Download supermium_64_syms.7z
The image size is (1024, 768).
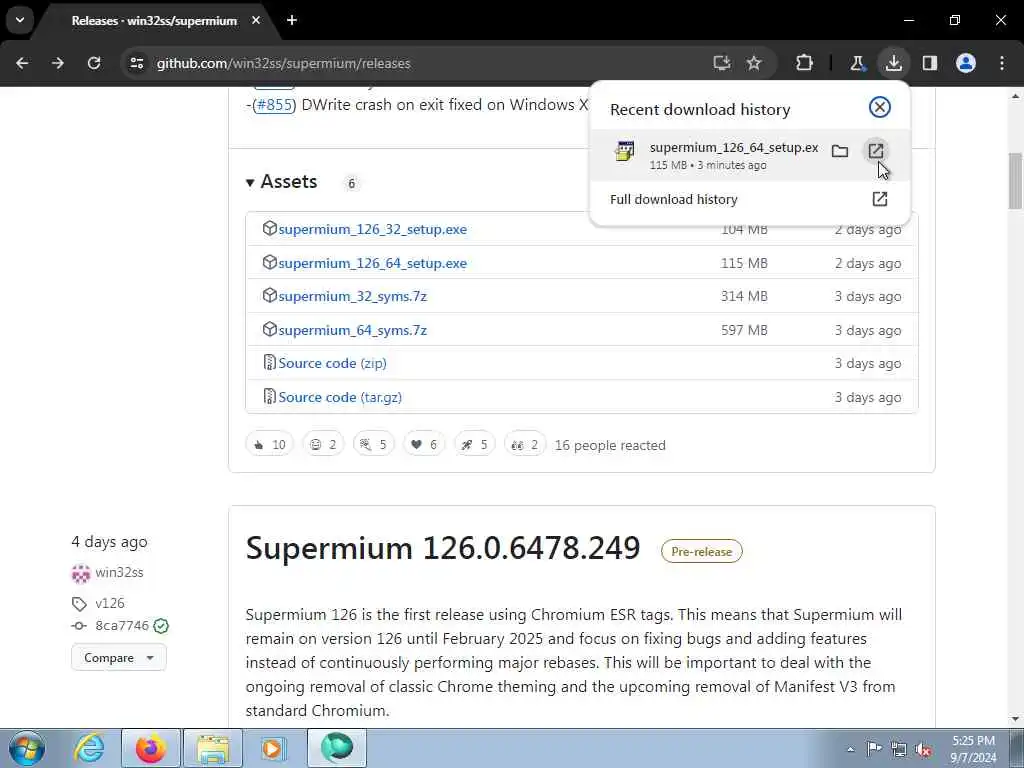click(353, 330)
